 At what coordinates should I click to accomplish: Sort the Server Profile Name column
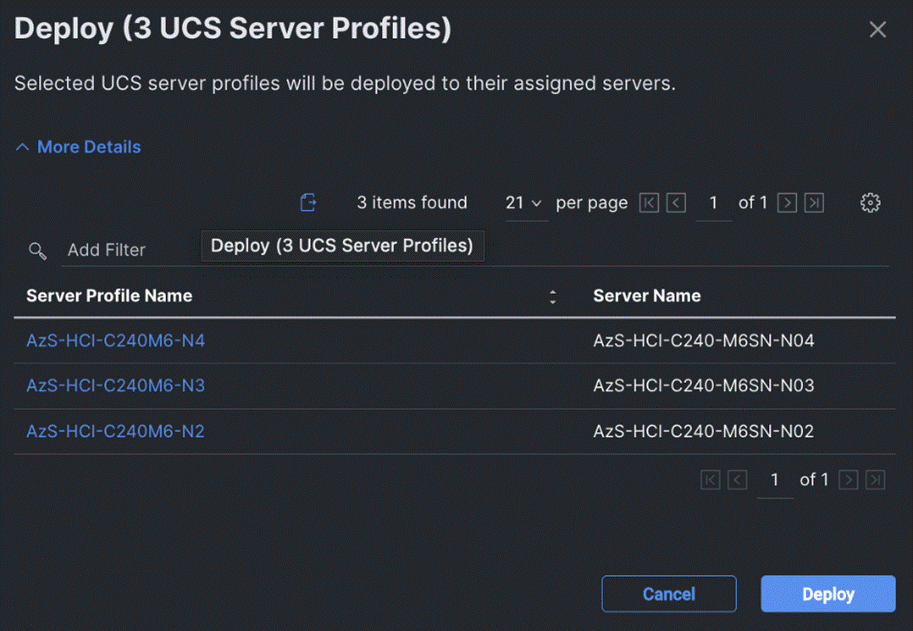coord(553,296)
